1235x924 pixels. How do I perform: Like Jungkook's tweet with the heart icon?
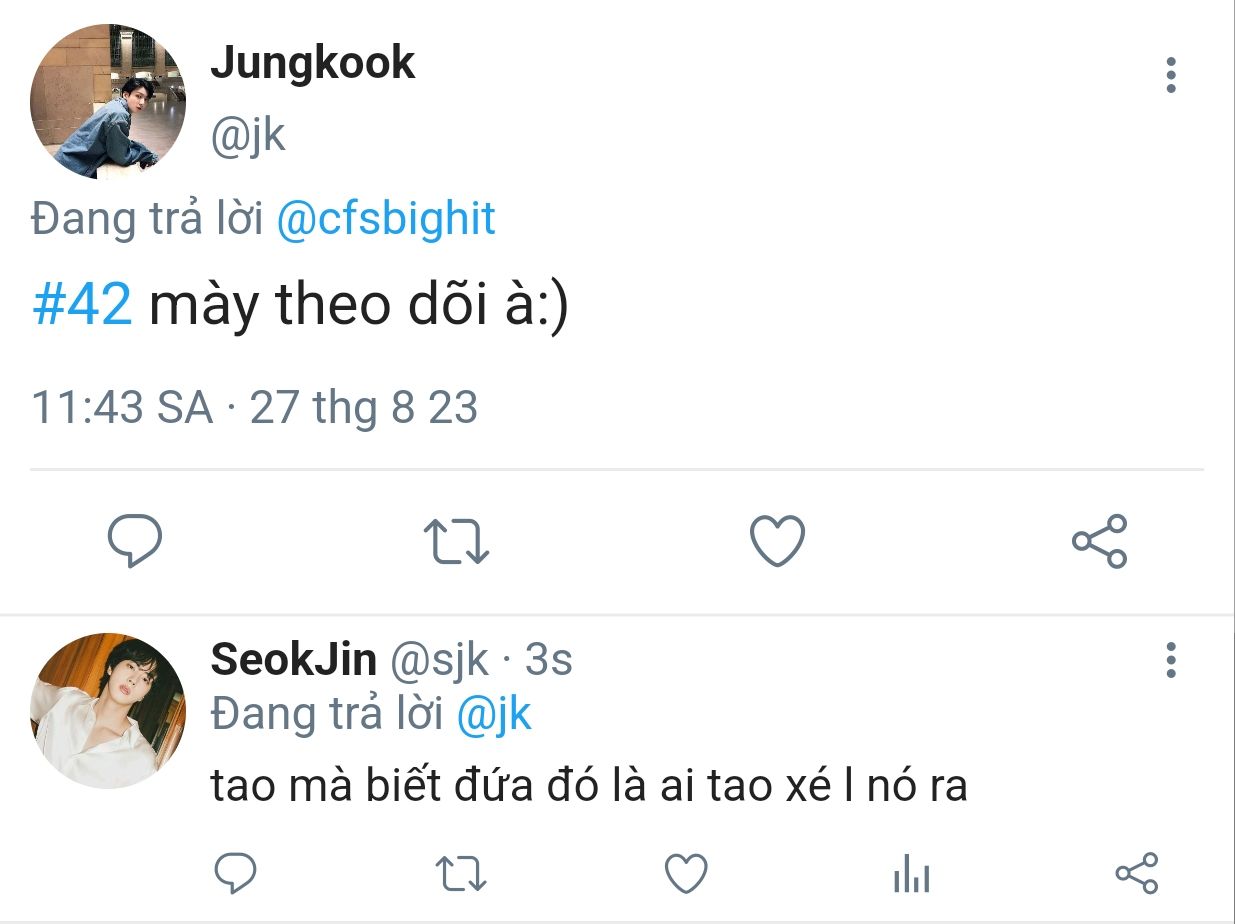click(777, 541)
